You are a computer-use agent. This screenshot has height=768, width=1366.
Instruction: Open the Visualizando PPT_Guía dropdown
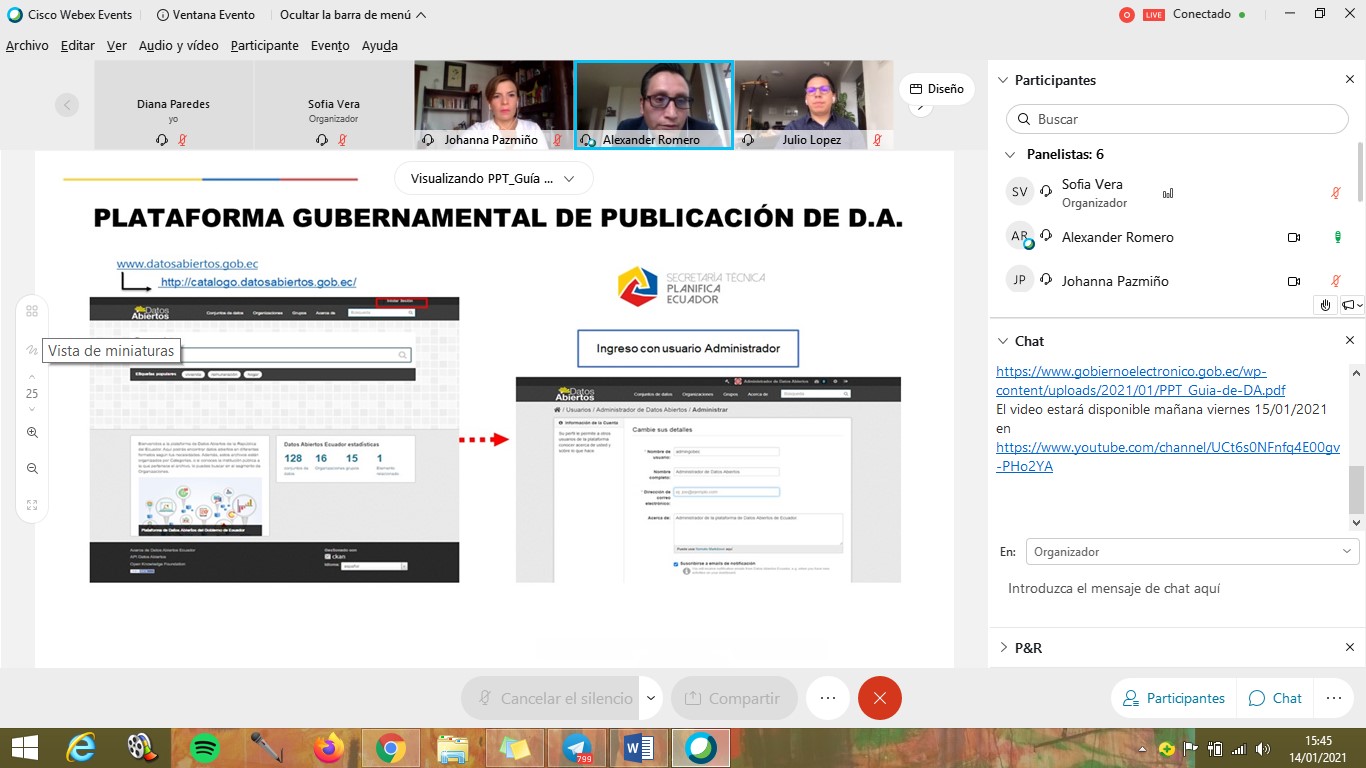(494, 177)
